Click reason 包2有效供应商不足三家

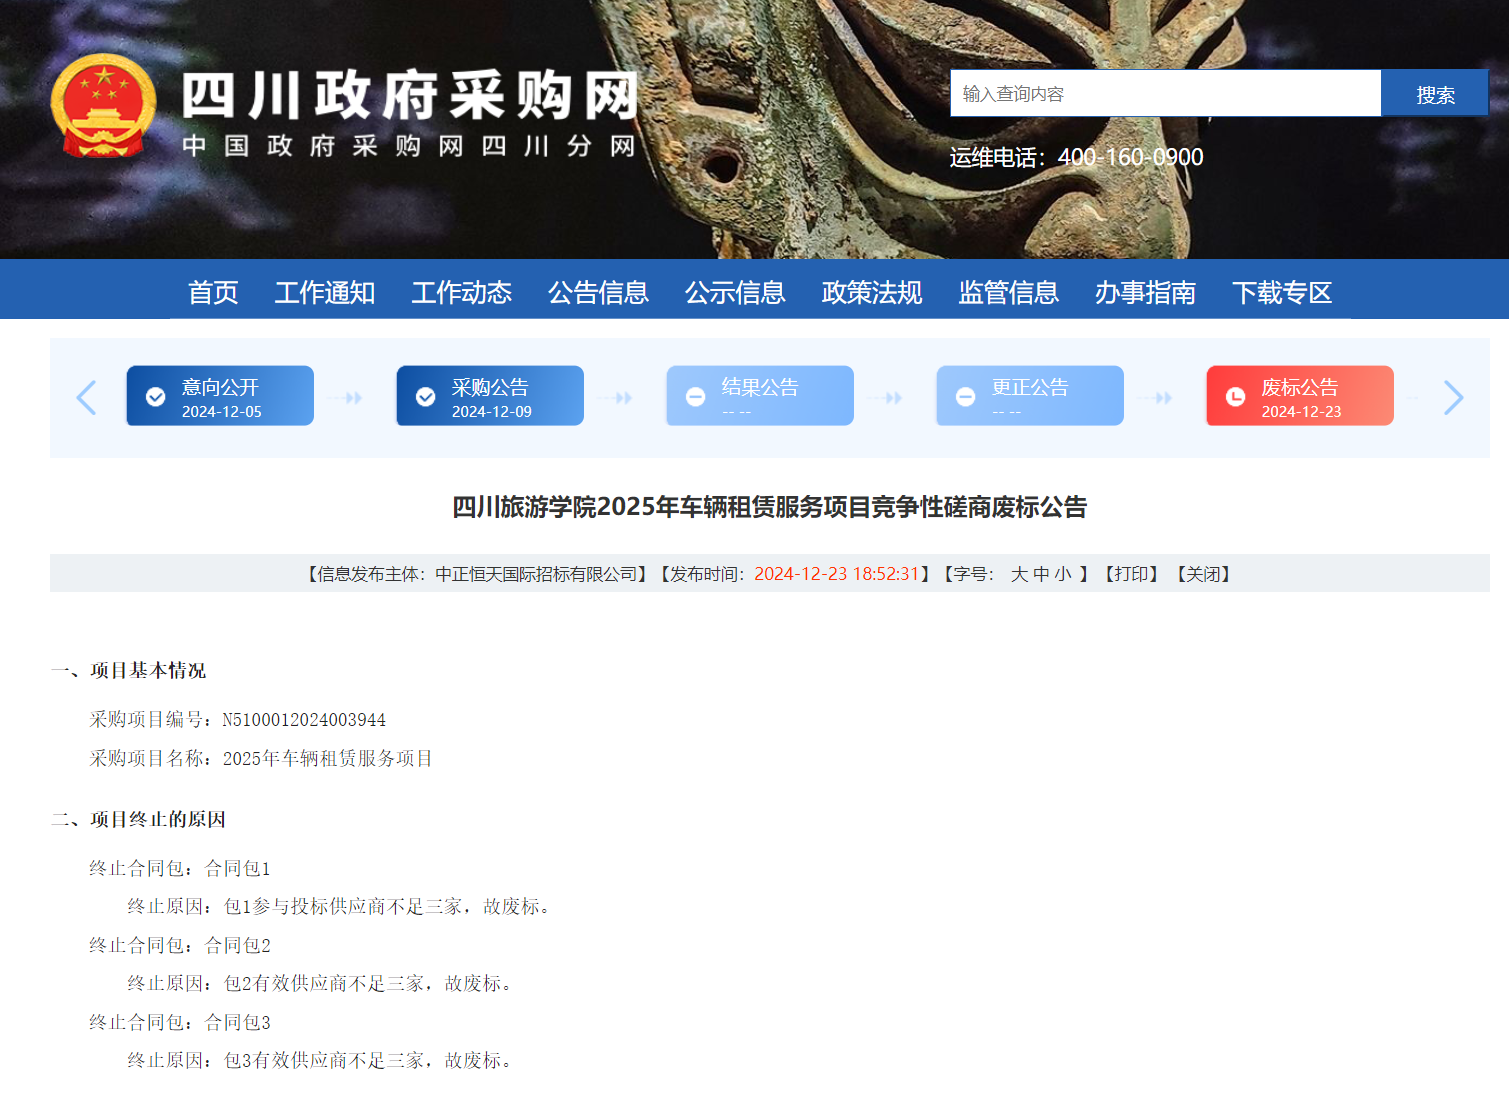tap(324, 984)
